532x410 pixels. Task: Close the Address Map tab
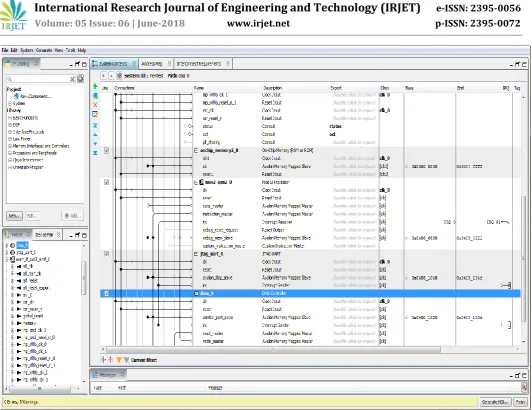point(169,63)
